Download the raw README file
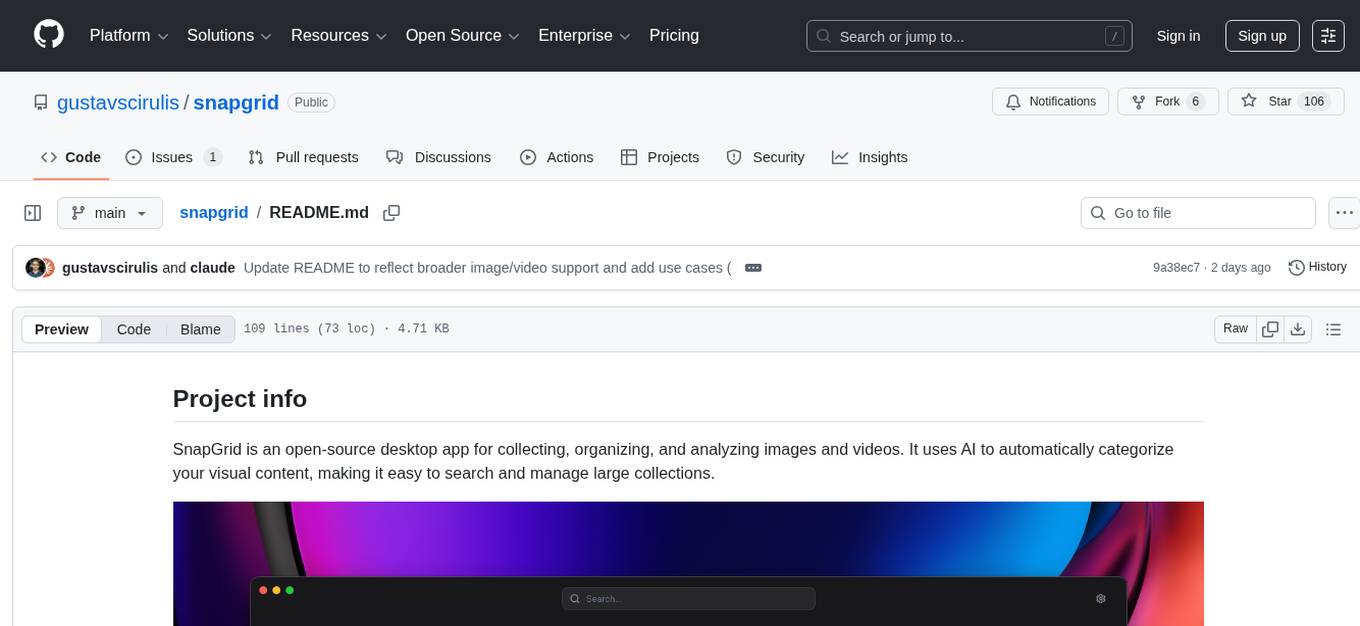Image resolution: width=1360 pixels, height=626 pixels. tap(1298, 329)
